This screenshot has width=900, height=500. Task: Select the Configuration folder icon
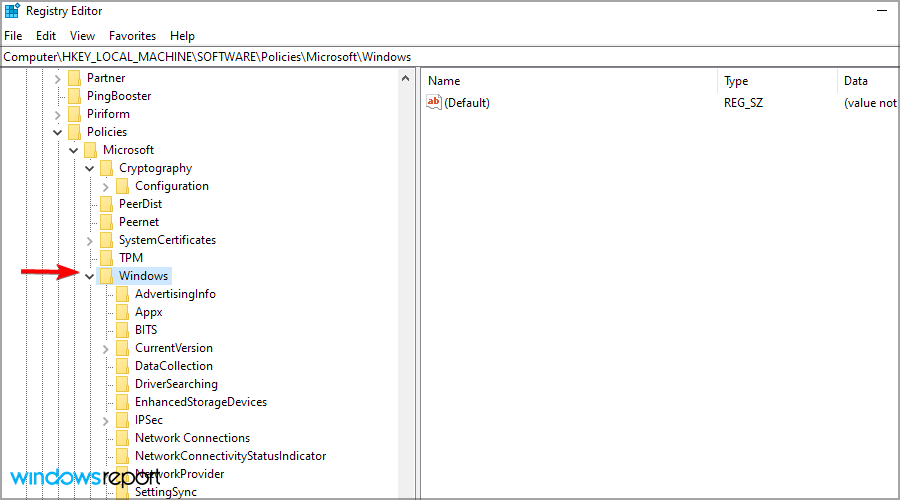[123, 185]
